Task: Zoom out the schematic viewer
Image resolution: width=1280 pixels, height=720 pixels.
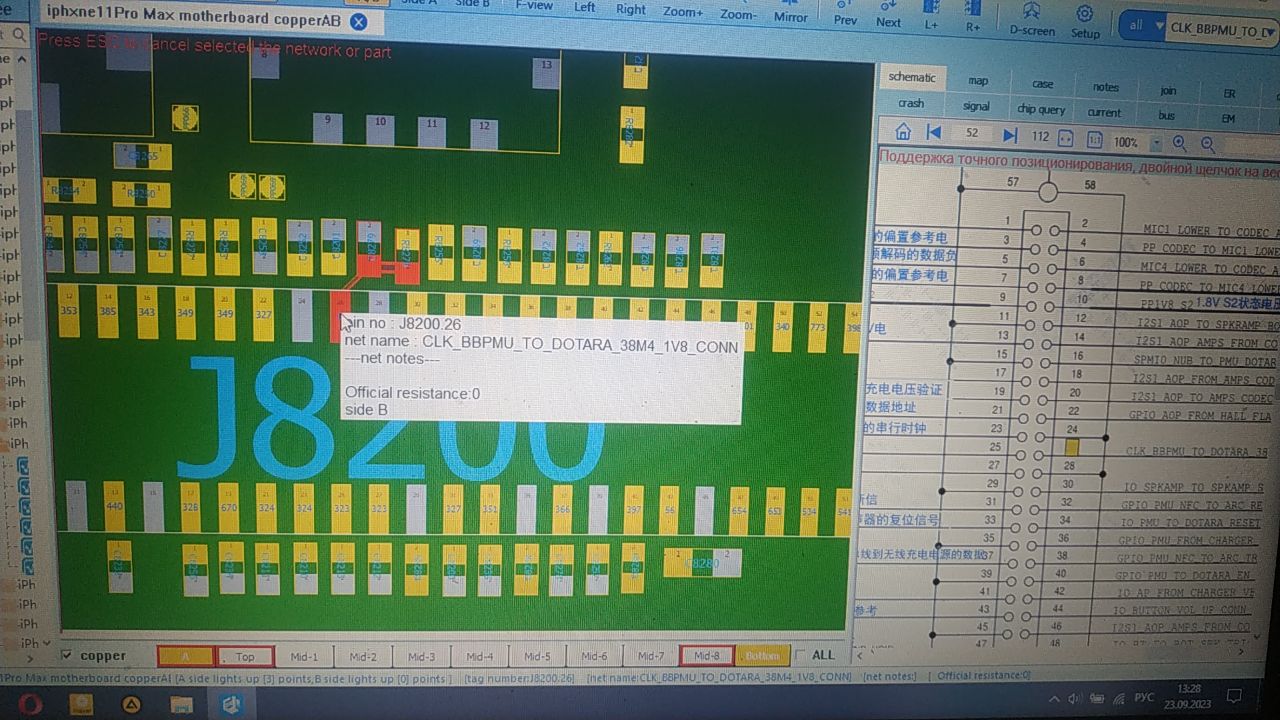Action: click(x=1208, y=145)
